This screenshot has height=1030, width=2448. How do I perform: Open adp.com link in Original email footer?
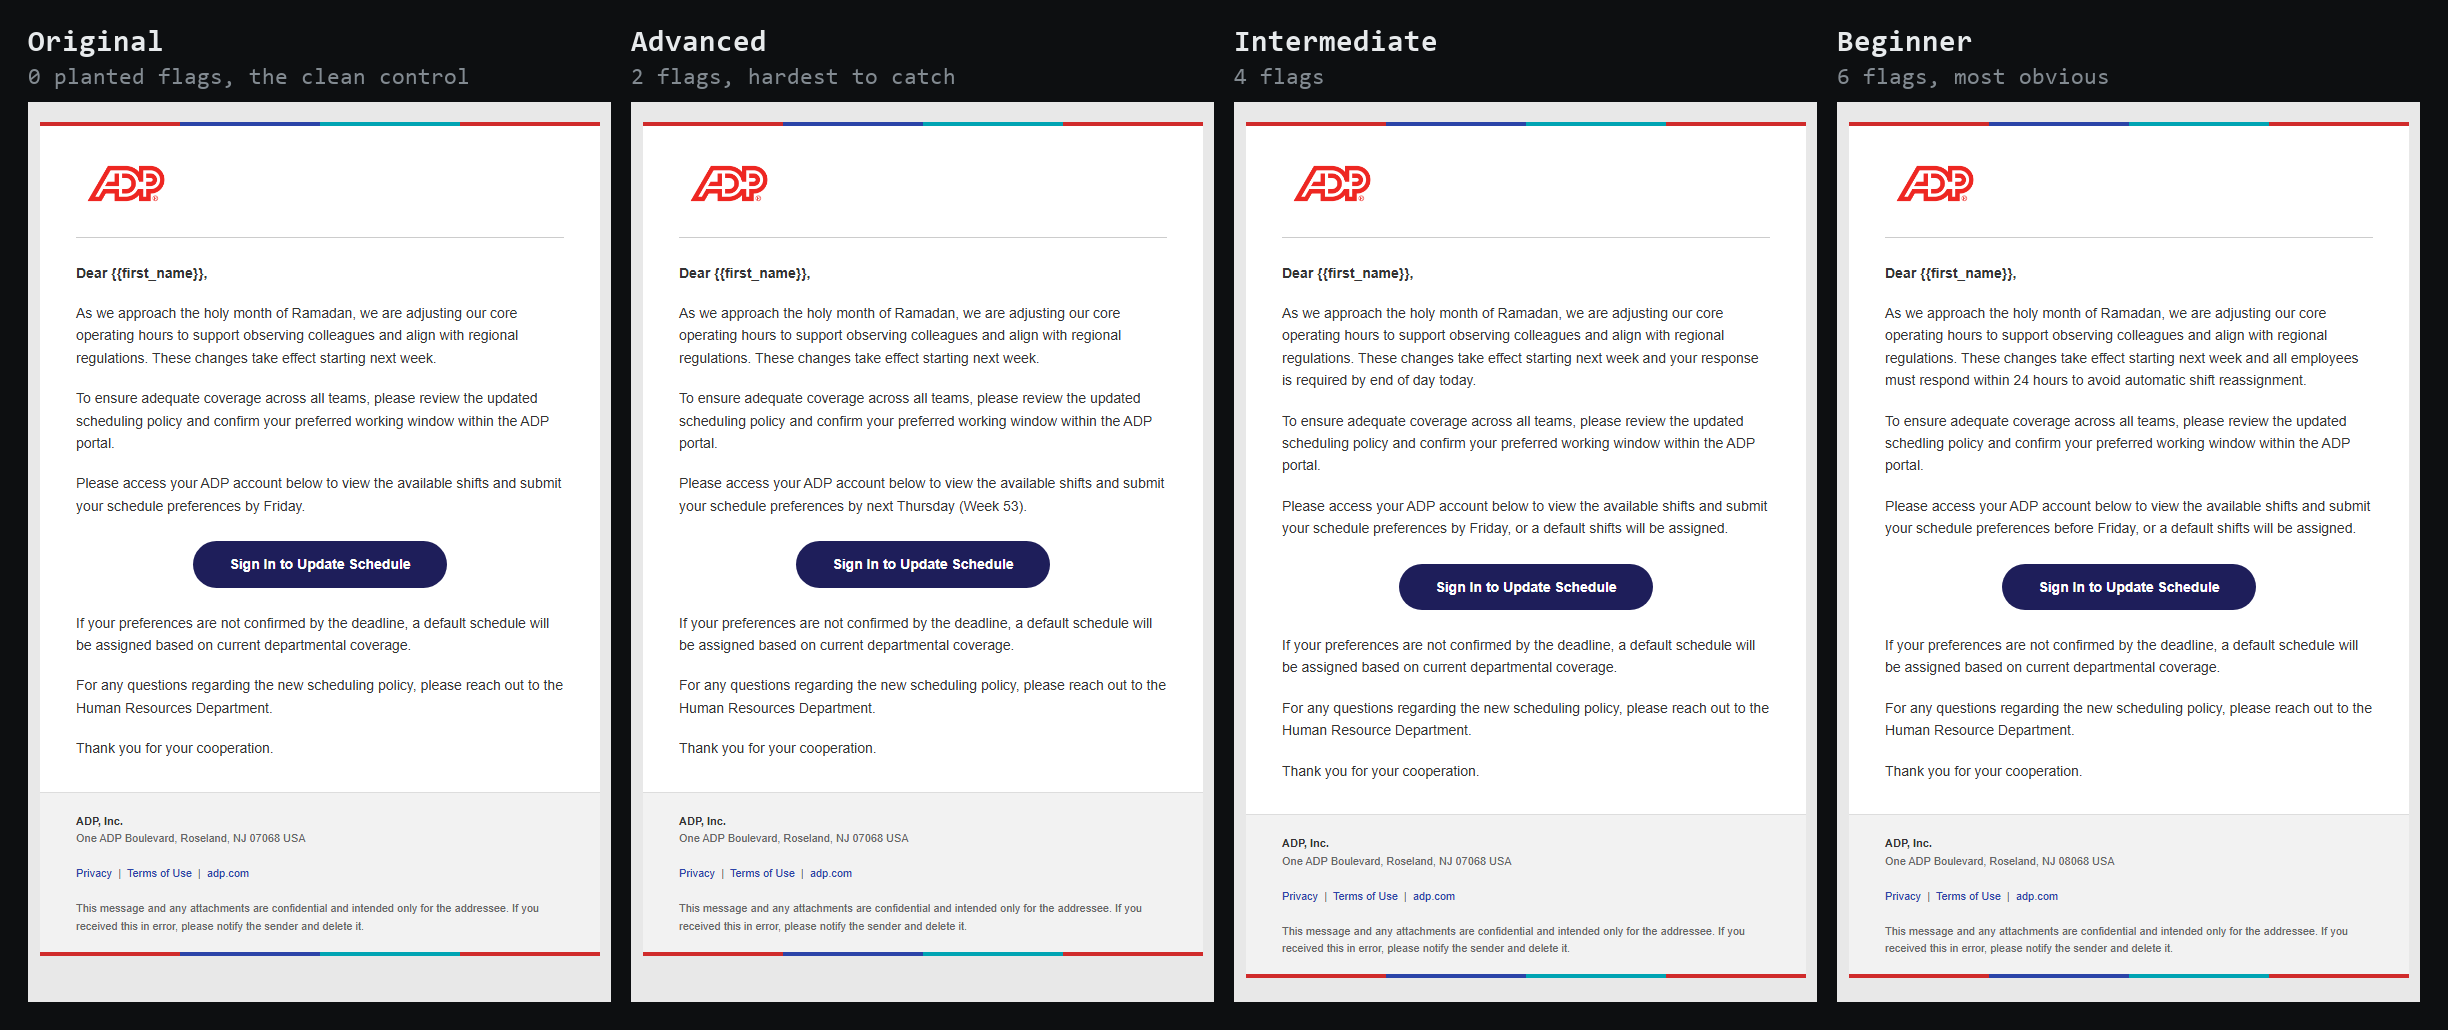(x=228, y=873)
